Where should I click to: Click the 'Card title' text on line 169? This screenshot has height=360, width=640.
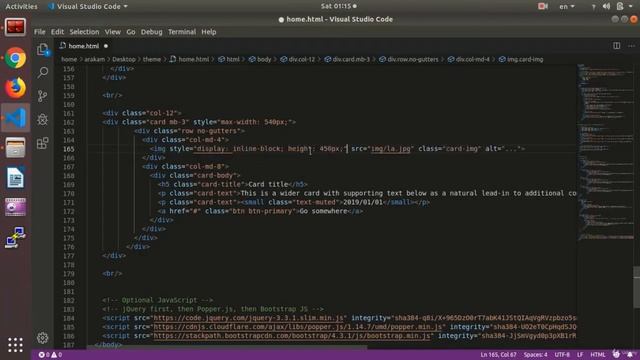pos(268,184)
